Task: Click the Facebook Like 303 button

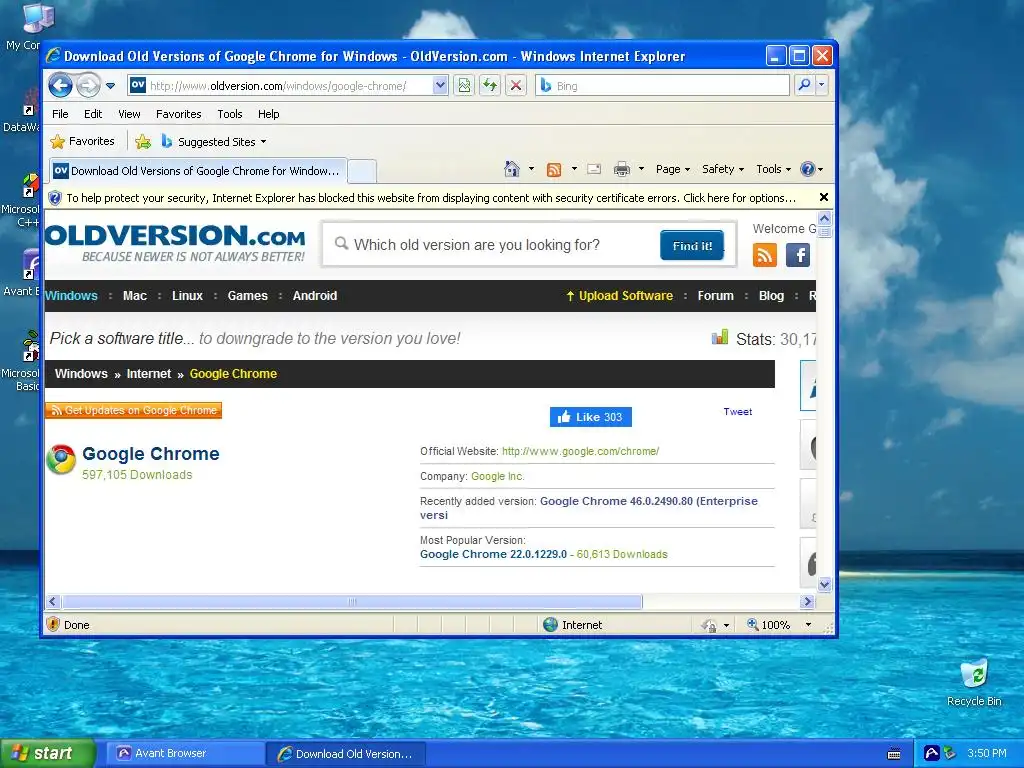Action: 590,417
